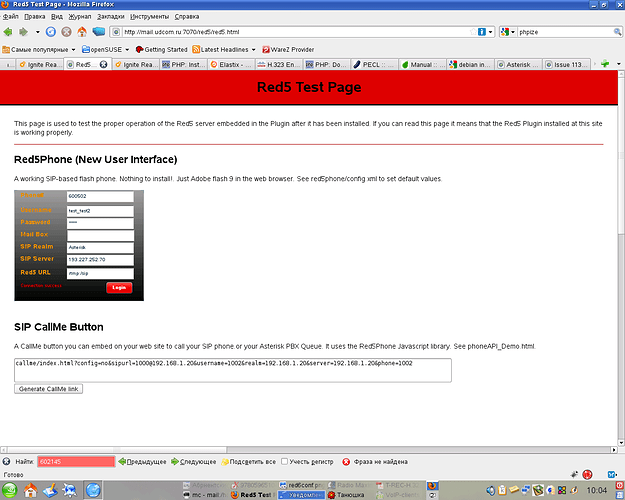Click the Phone# input field
Screen dimensions: 625x500
pos(100,196)
